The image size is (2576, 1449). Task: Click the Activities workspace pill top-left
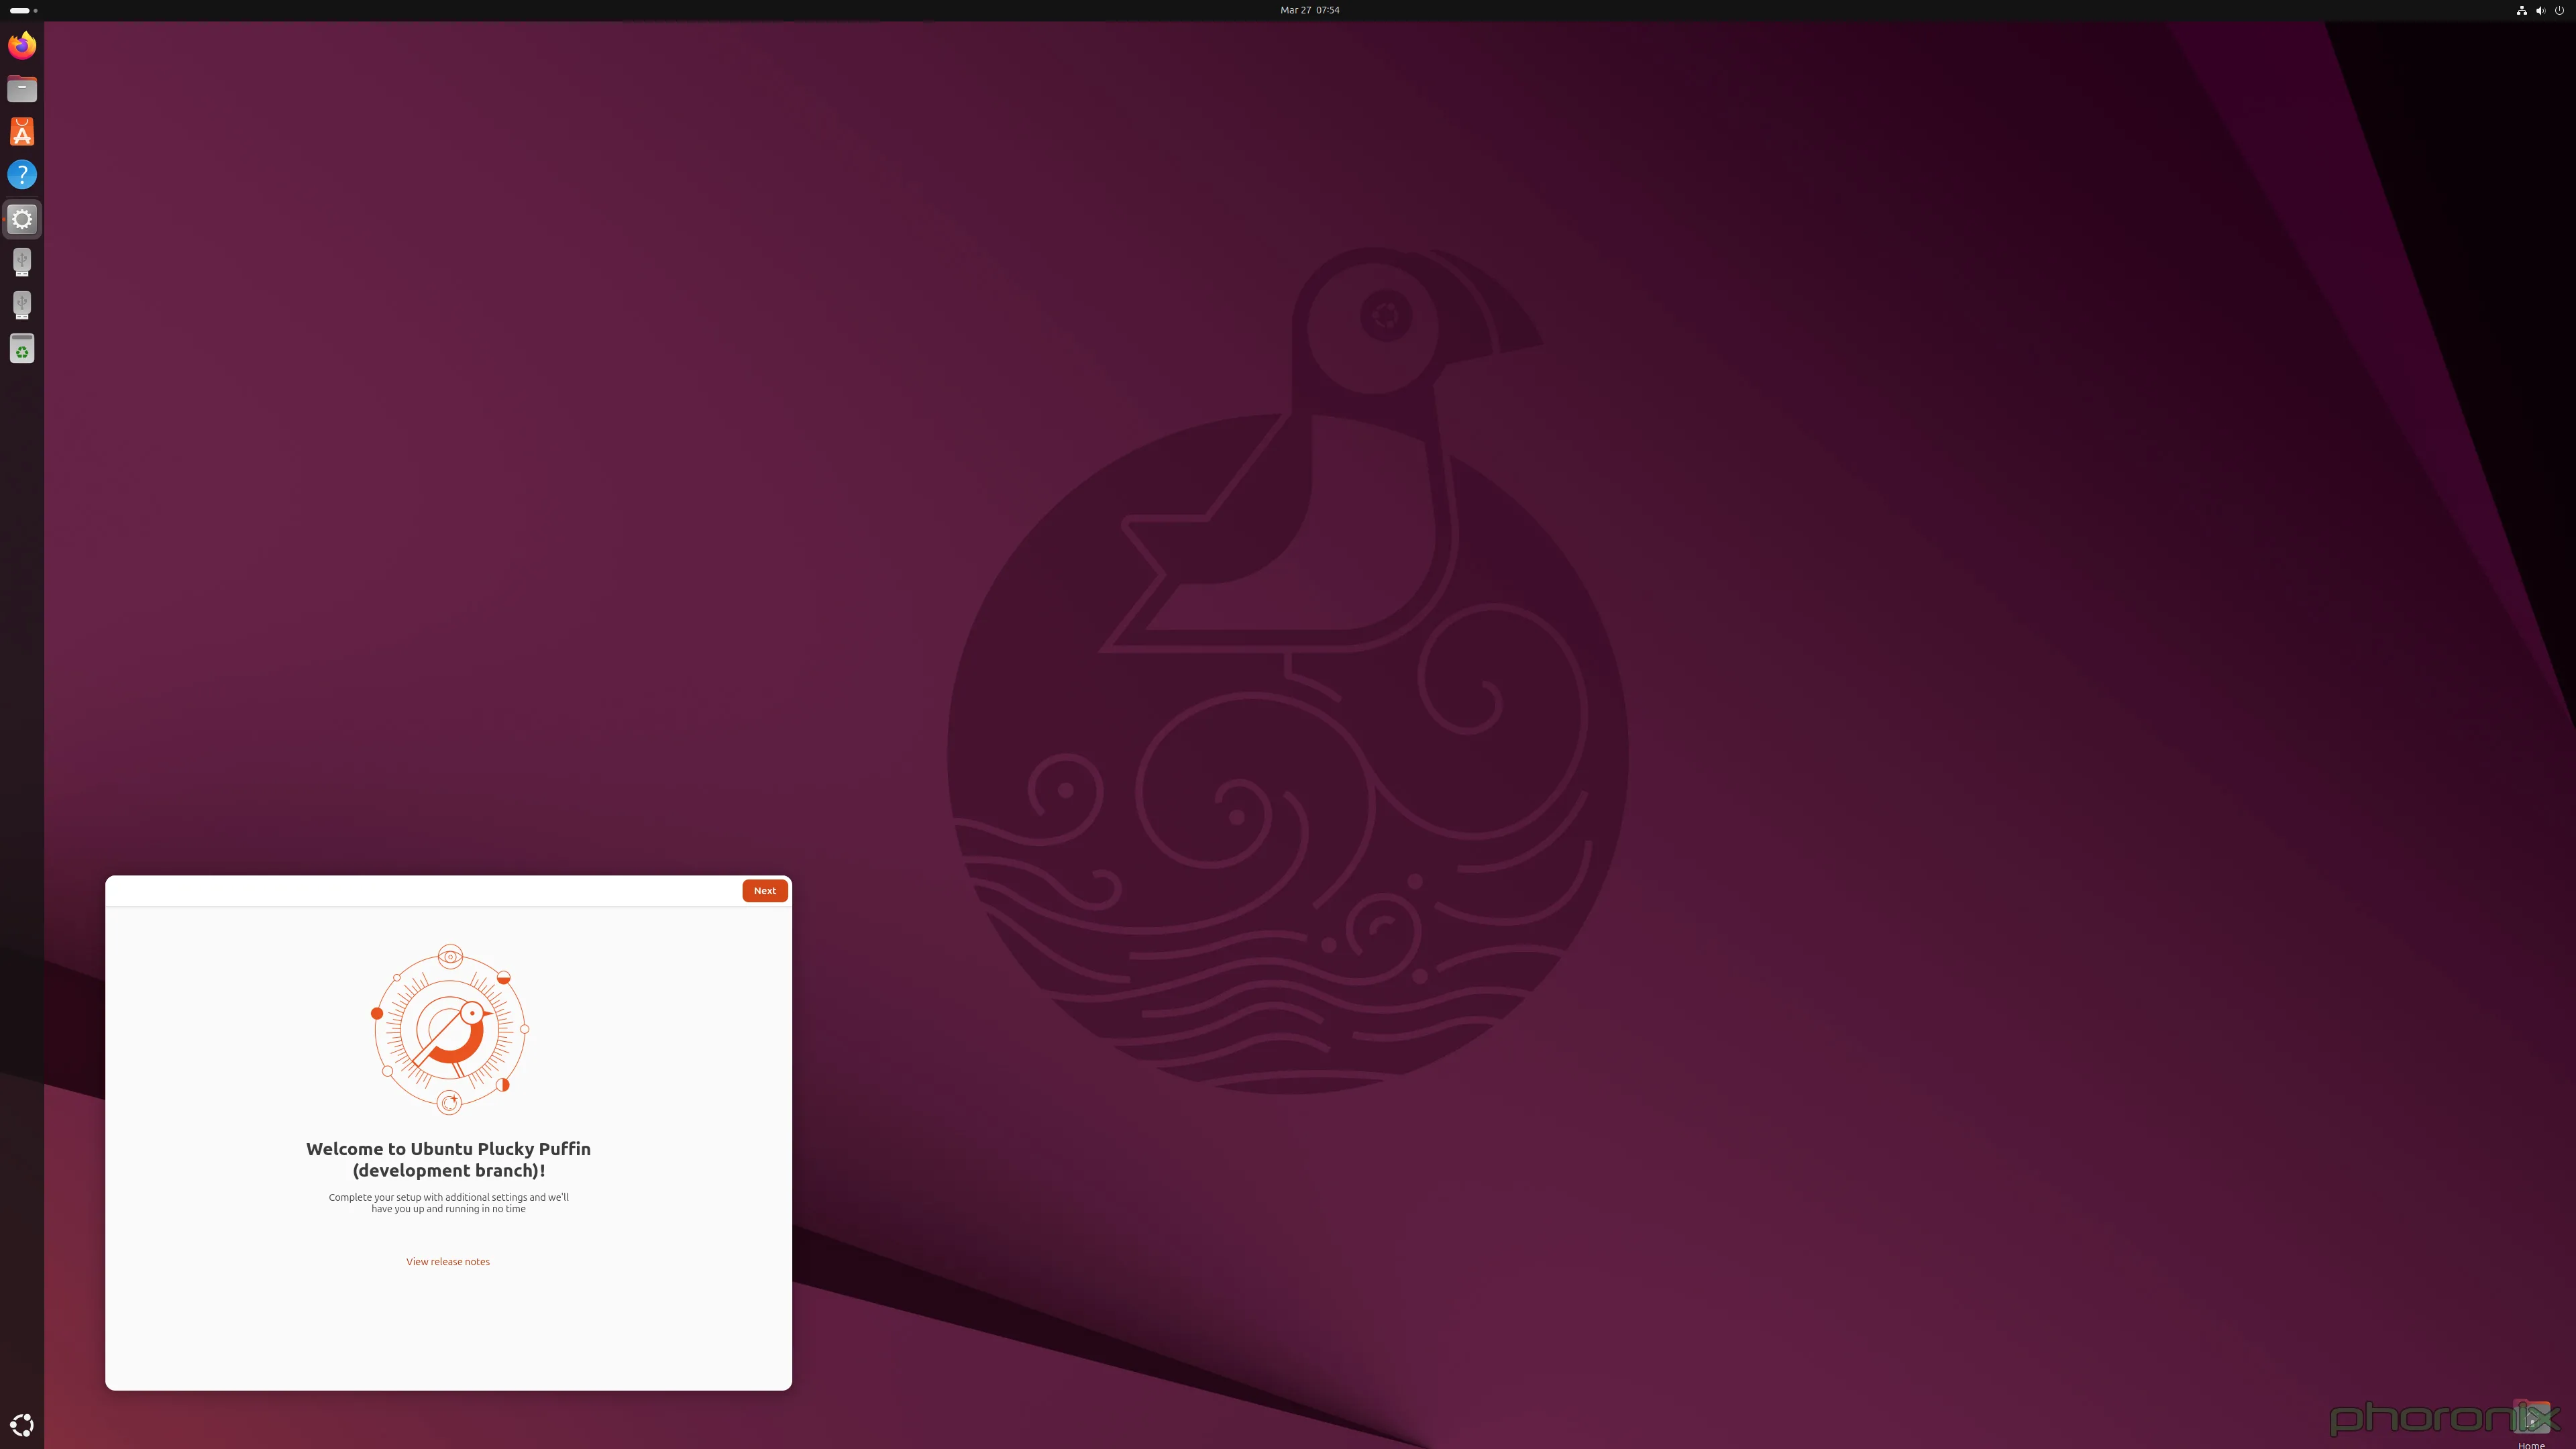coord(19,11)
